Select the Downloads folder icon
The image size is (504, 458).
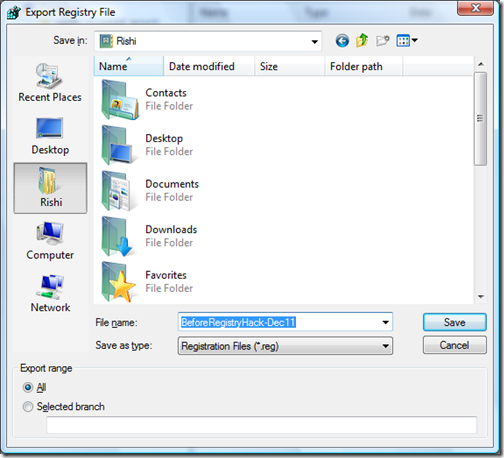119,237
